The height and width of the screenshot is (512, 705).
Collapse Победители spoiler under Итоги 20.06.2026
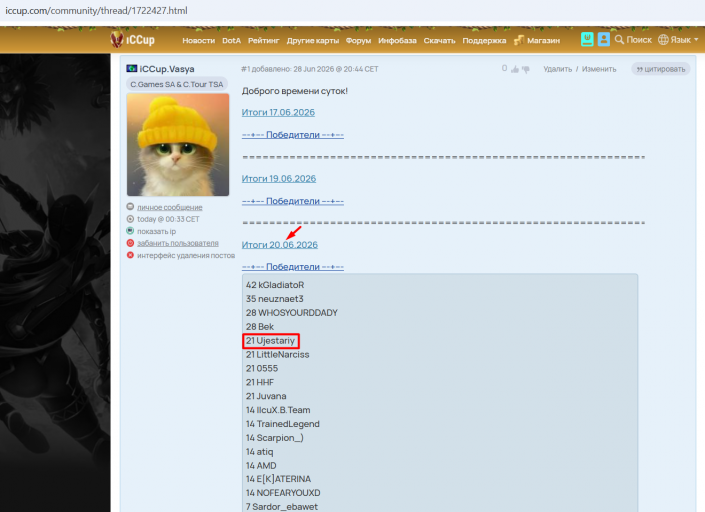click(x=293, y=267)
